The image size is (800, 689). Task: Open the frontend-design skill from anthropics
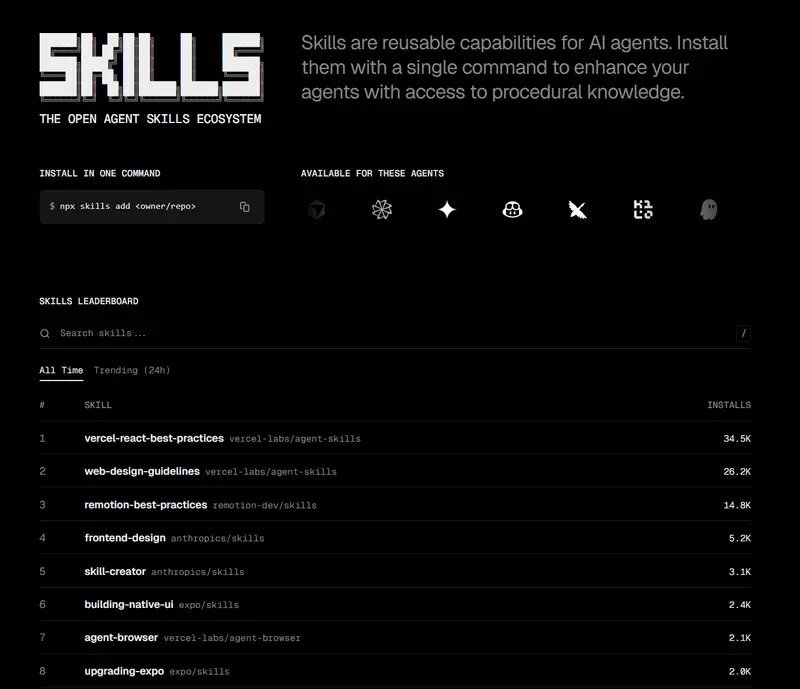[124, 538]
